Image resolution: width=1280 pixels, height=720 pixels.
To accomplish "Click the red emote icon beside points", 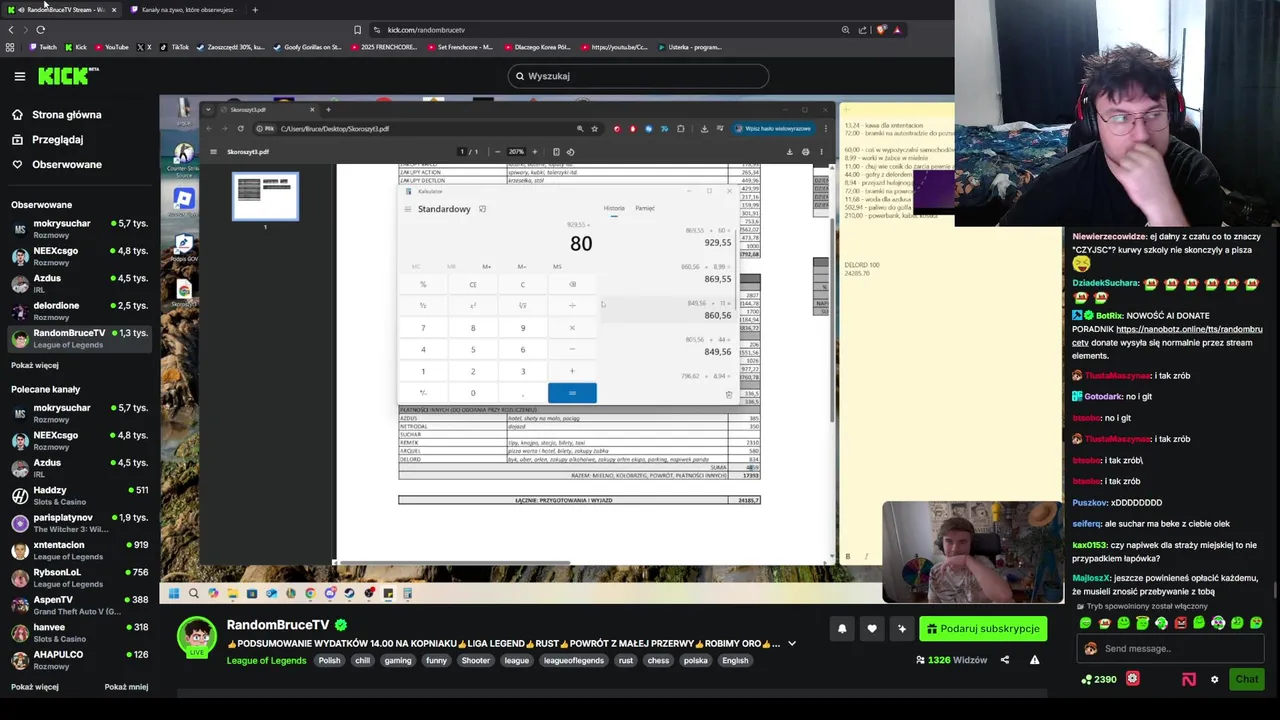I will 1132,679.
